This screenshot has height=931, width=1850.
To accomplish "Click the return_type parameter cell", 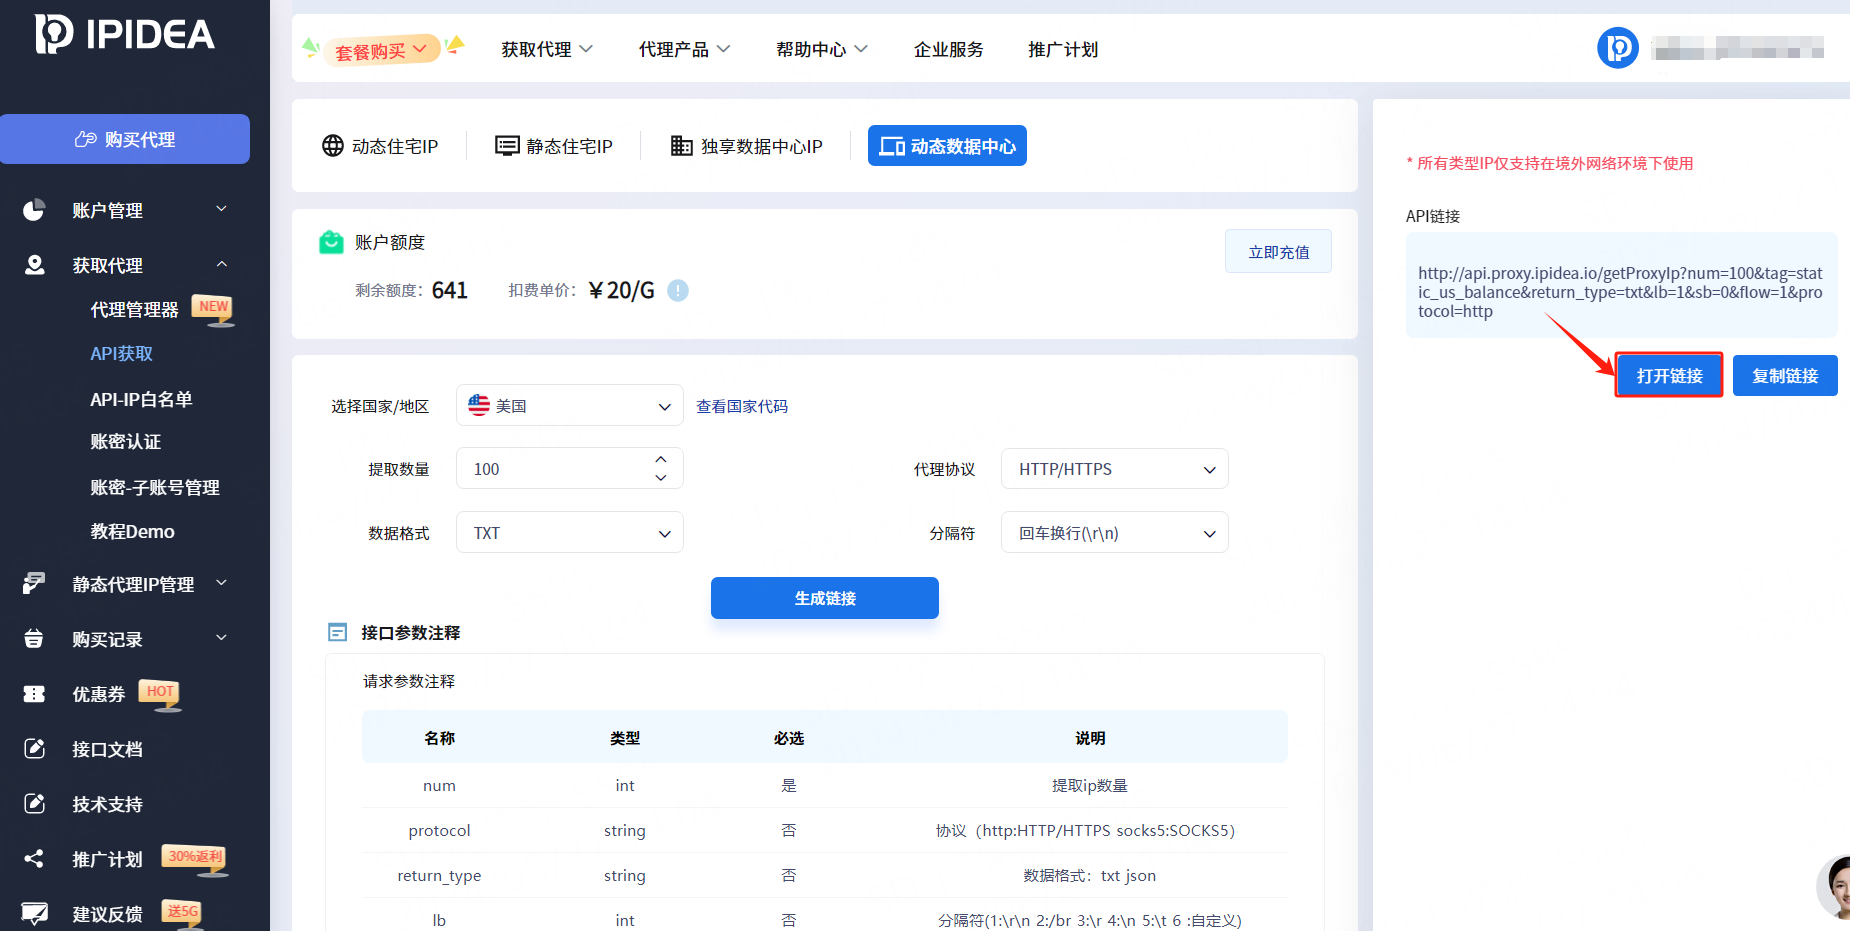I will [x=439, y=876].
